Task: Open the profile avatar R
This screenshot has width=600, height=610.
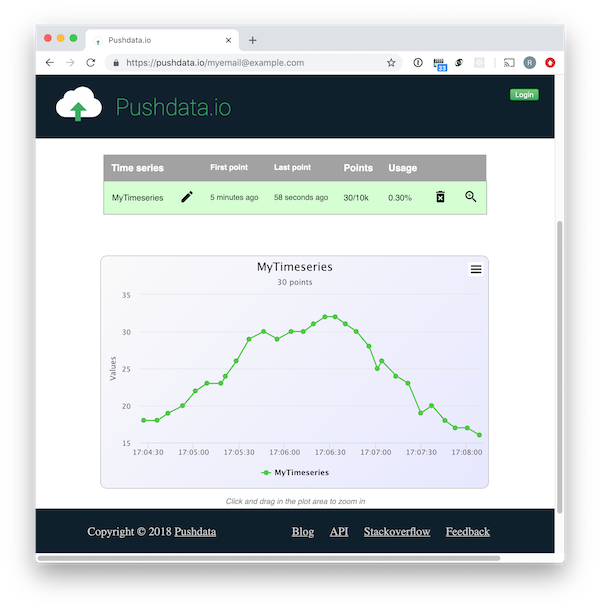Action: tap(529, 63)
